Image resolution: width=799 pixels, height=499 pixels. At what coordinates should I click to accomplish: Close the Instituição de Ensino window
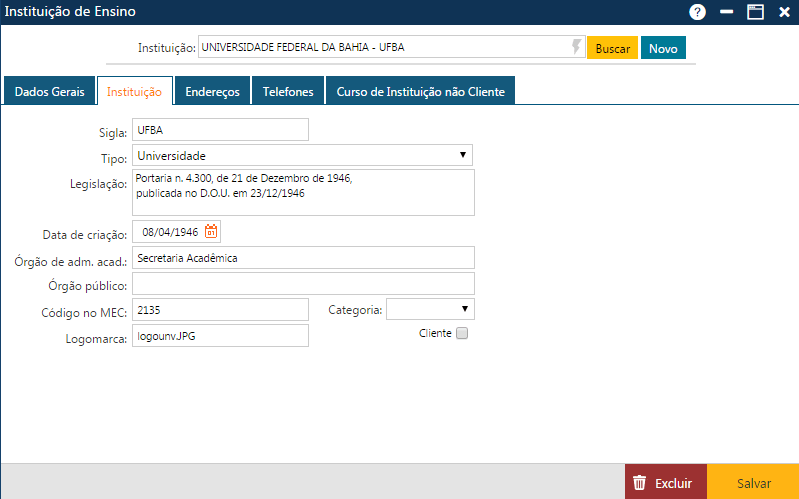[x=784, y=12]
